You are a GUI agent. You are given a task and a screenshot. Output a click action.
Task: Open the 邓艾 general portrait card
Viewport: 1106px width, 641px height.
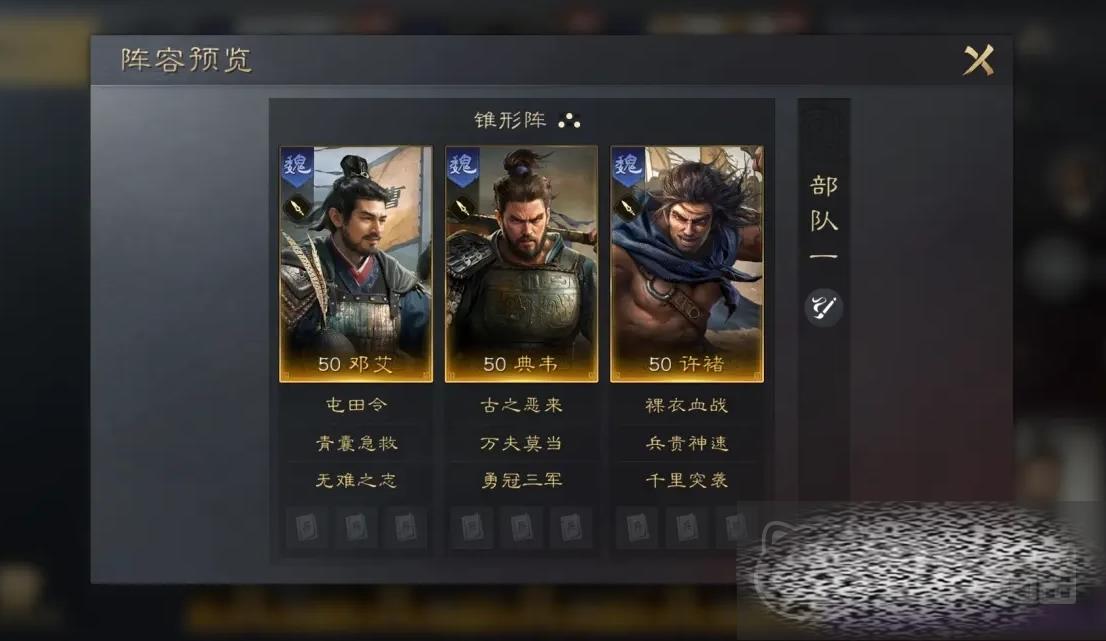[356, 264]
